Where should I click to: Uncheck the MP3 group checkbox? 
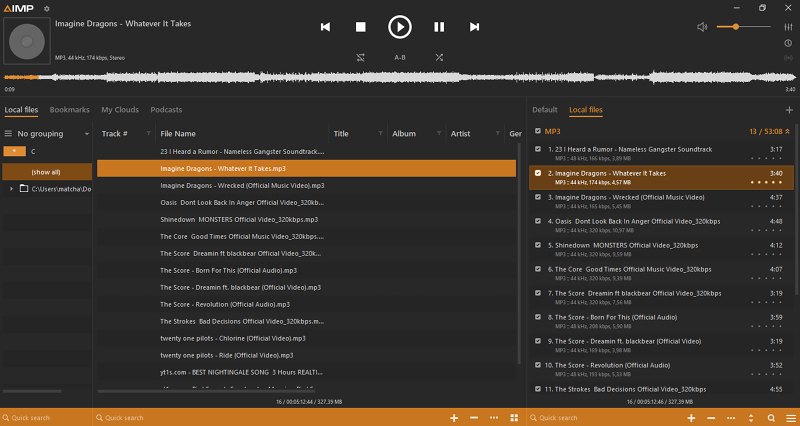click(x=538, y=131)
